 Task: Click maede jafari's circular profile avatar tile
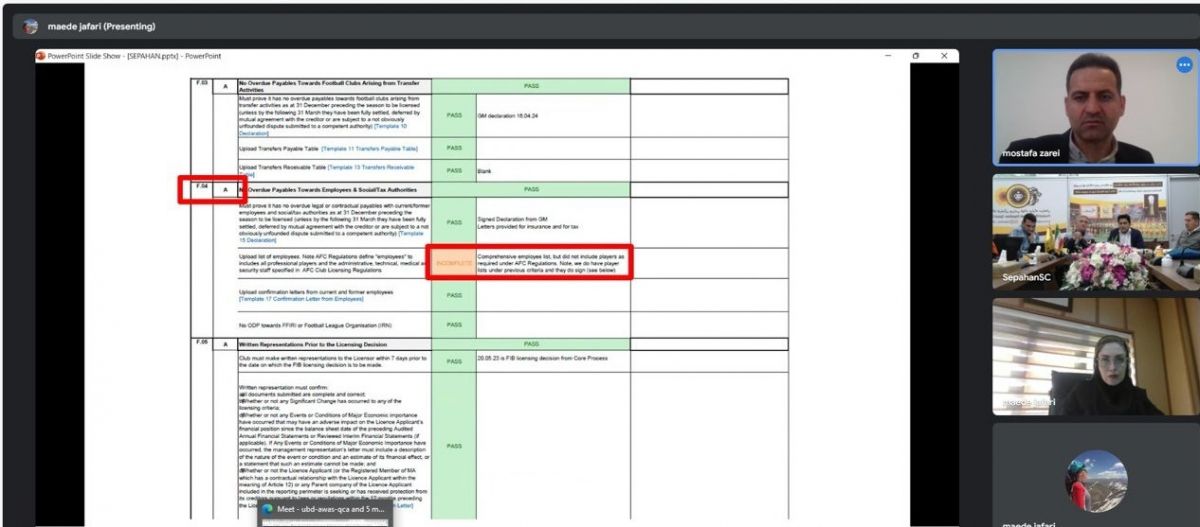click(x=1095, y=480)
